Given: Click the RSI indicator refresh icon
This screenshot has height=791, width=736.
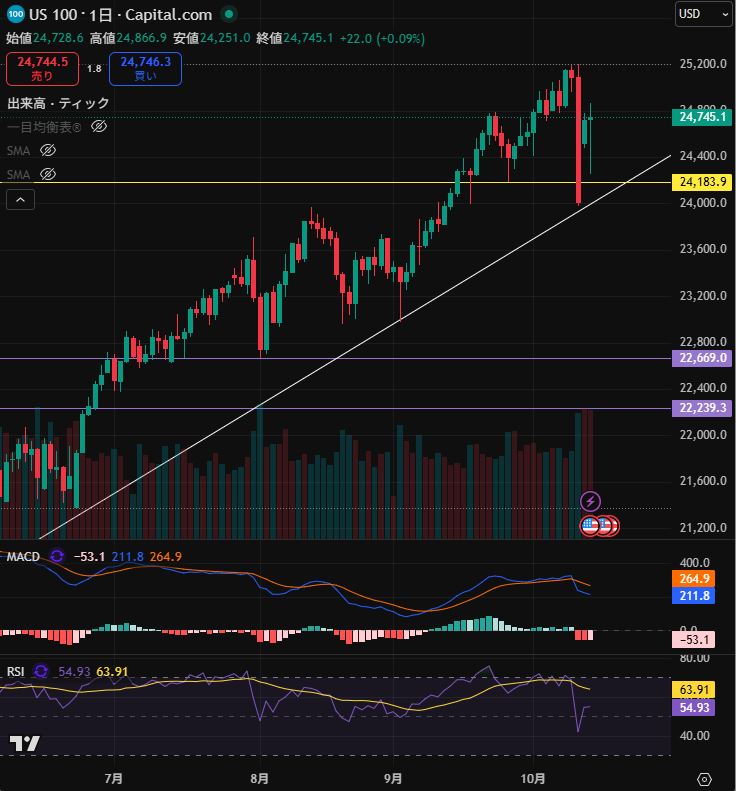Looking at the screenshot, I should (41, 672).
